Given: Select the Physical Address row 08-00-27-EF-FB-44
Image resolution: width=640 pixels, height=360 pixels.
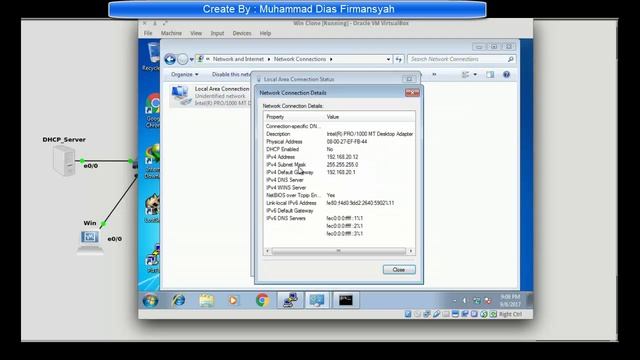Looking at the screenshot, I should tap(339, 142).
